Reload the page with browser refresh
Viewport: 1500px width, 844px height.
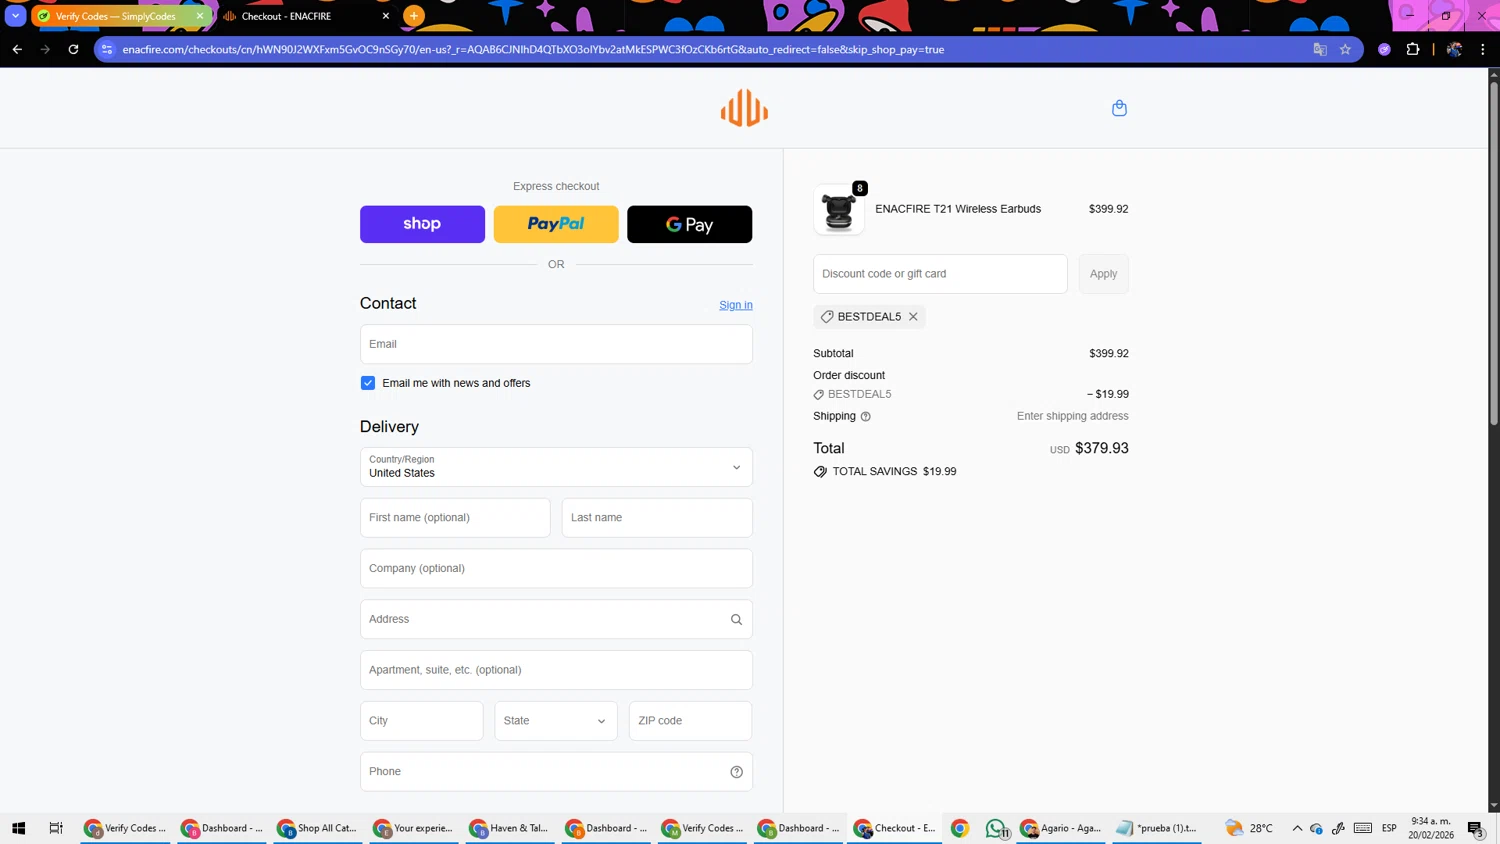[x=73, y=49]
